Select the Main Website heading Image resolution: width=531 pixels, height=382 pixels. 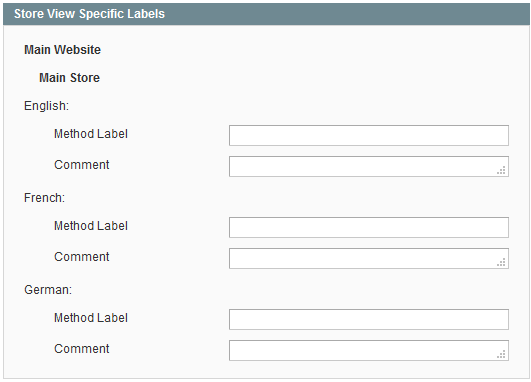(x=62, y=50)
